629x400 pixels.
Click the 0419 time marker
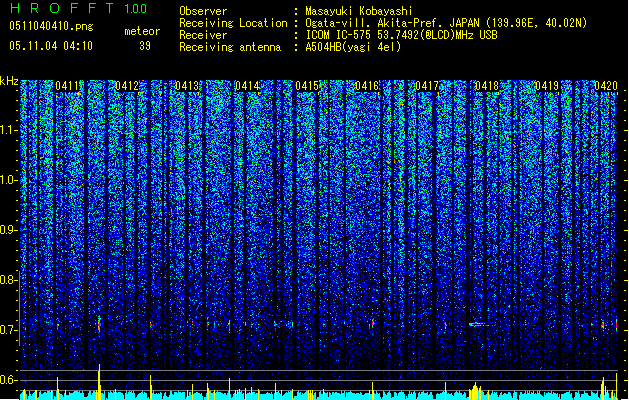coord(547,86)
